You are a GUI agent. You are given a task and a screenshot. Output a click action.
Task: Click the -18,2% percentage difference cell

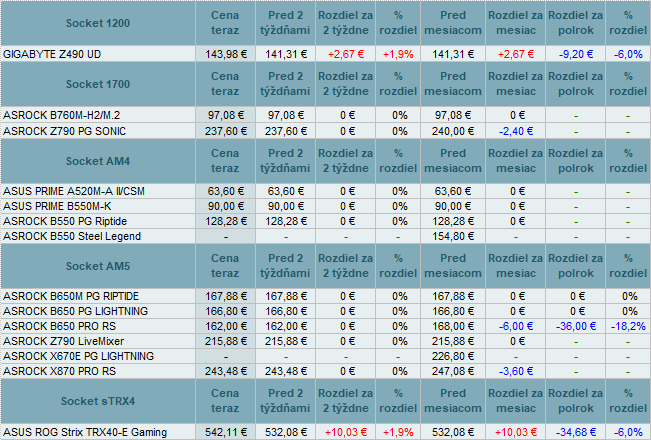628,326
